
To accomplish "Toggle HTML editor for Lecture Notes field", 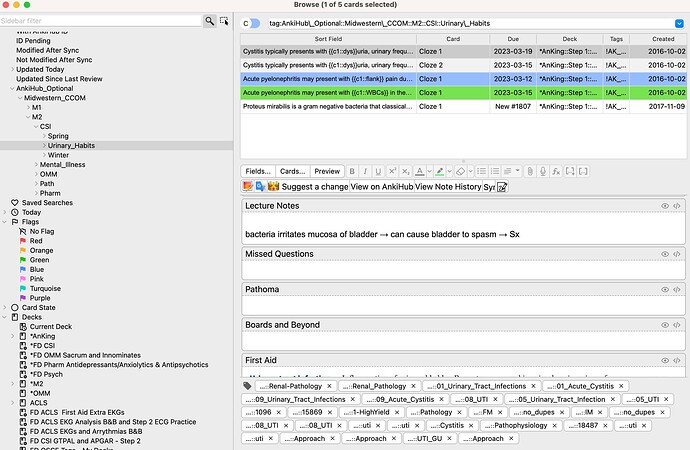I will [677, 206].
